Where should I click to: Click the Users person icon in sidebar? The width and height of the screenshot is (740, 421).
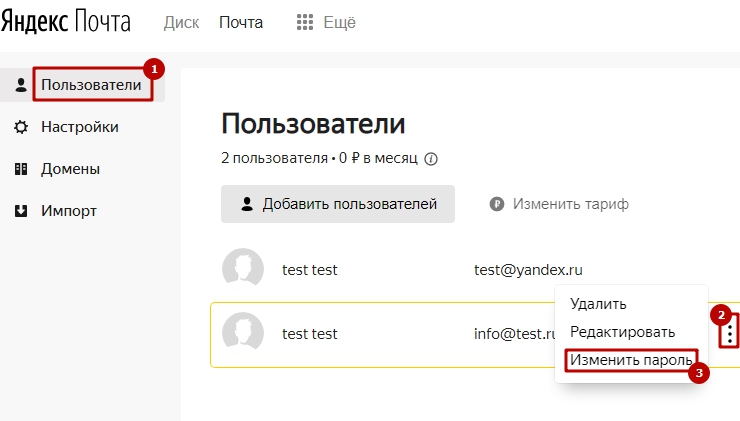pyautogui.click(x=21, y=85)
